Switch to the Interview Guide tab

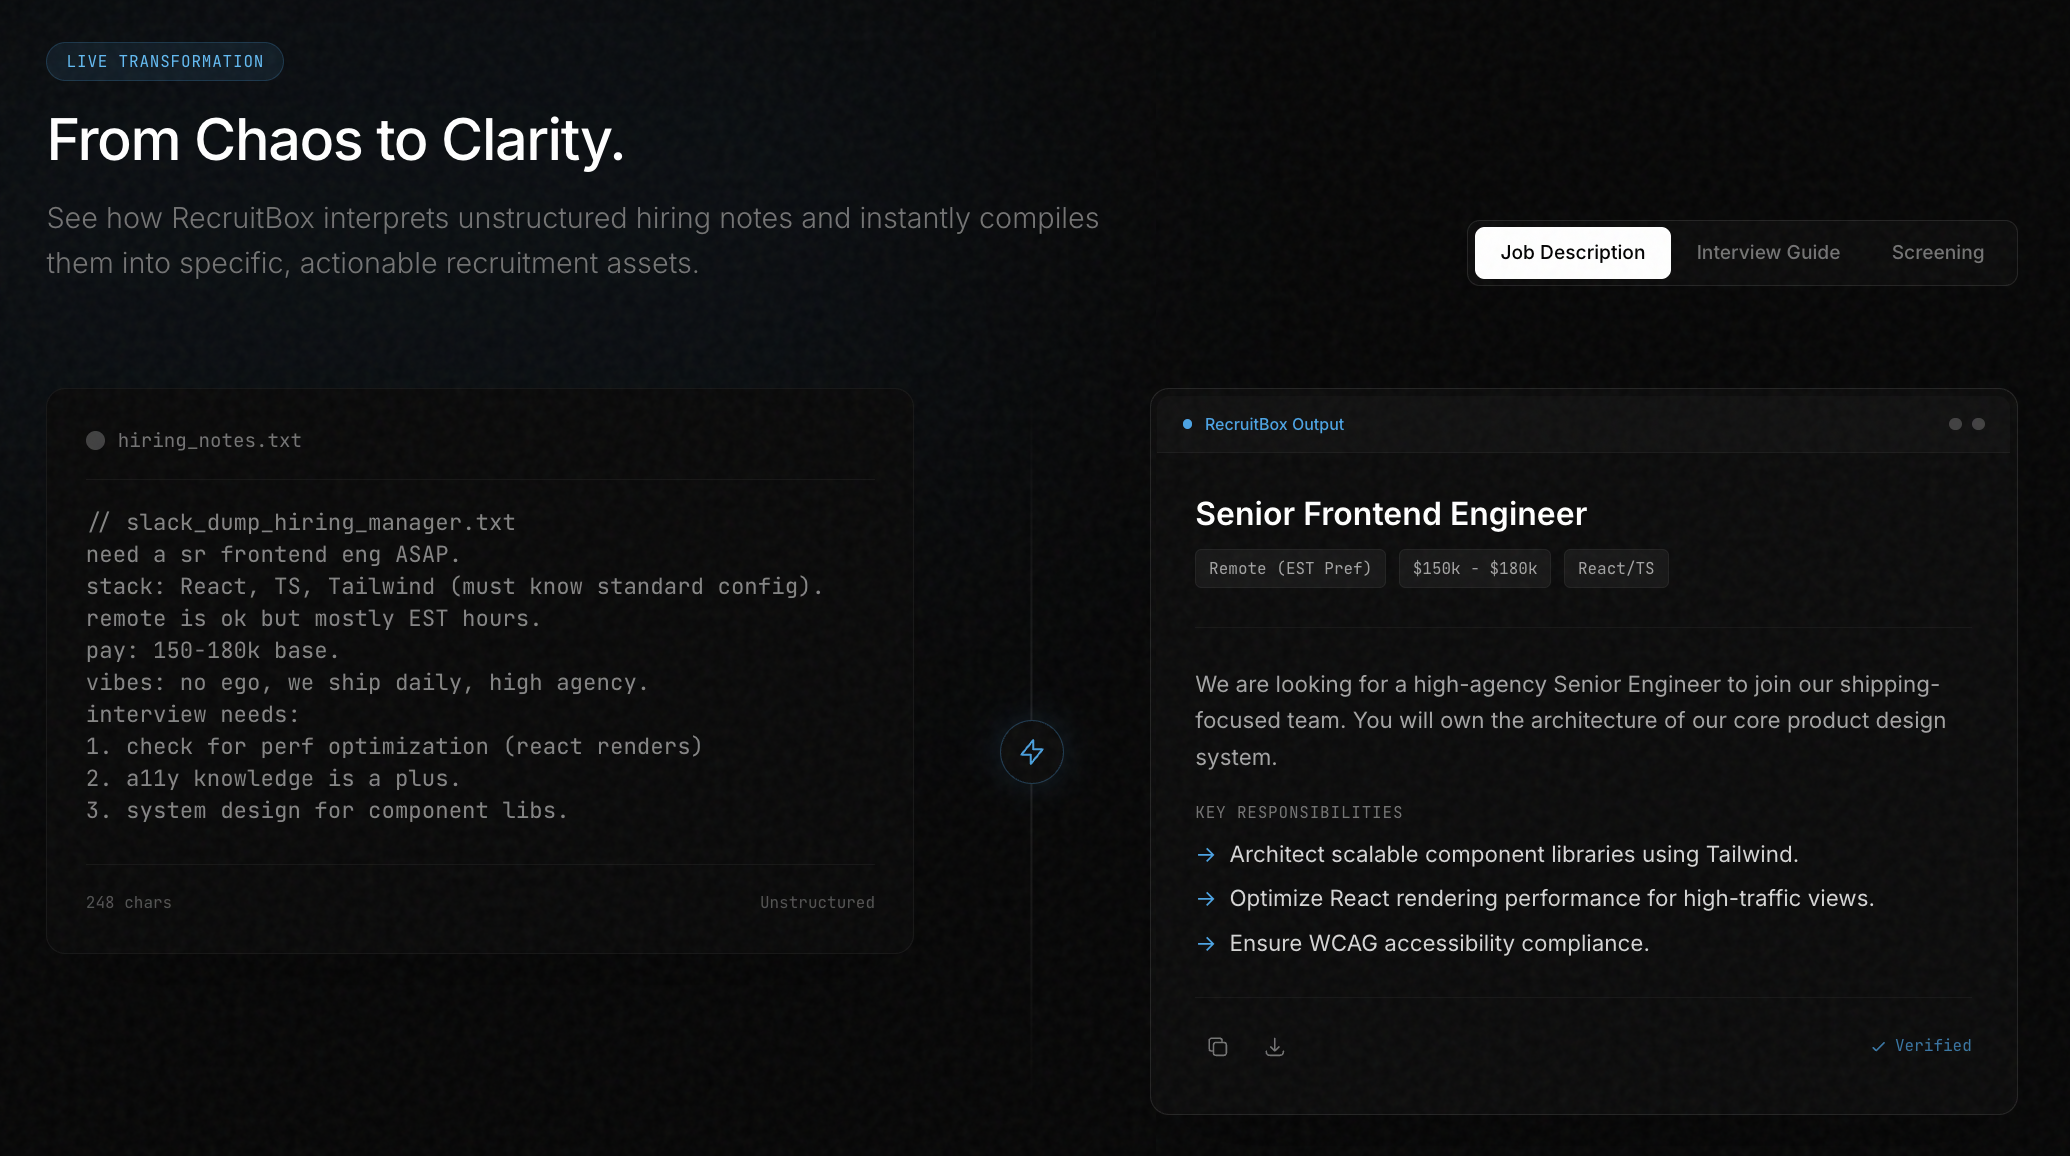click(x=1767, y=253)
